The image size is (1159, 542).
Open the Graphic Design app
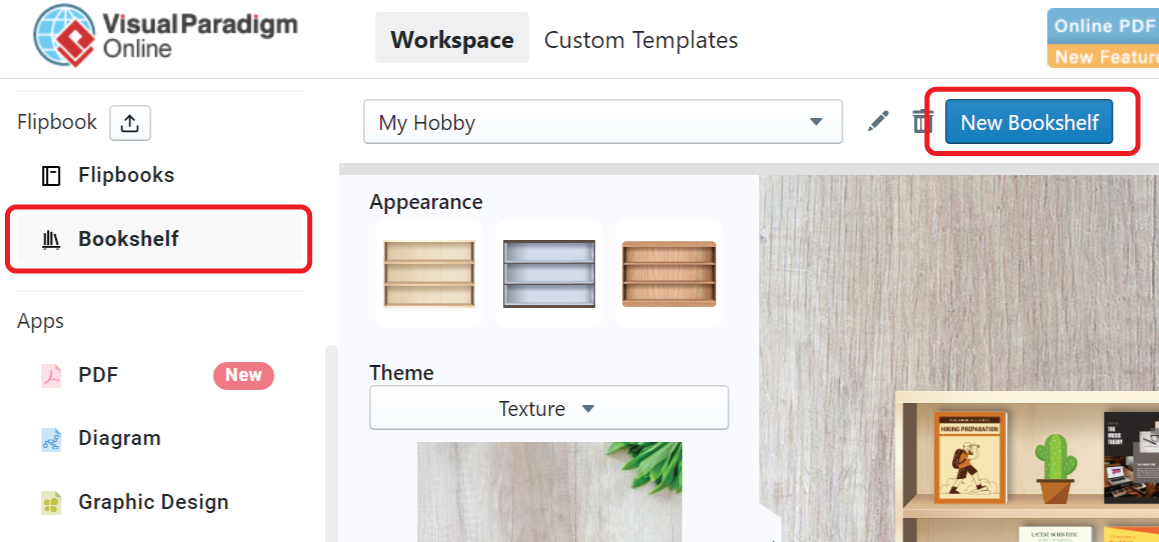153,502
